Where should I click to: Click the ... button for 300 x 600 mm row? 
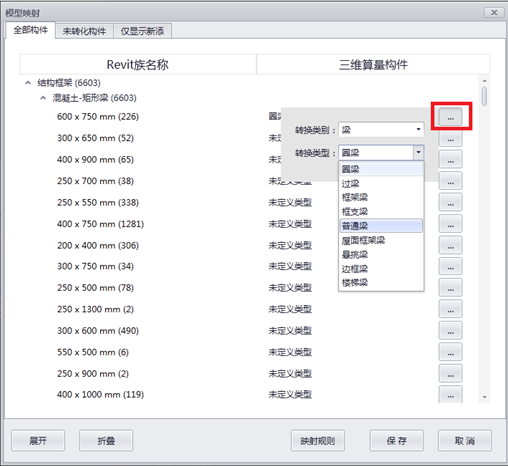pos(450,330)
